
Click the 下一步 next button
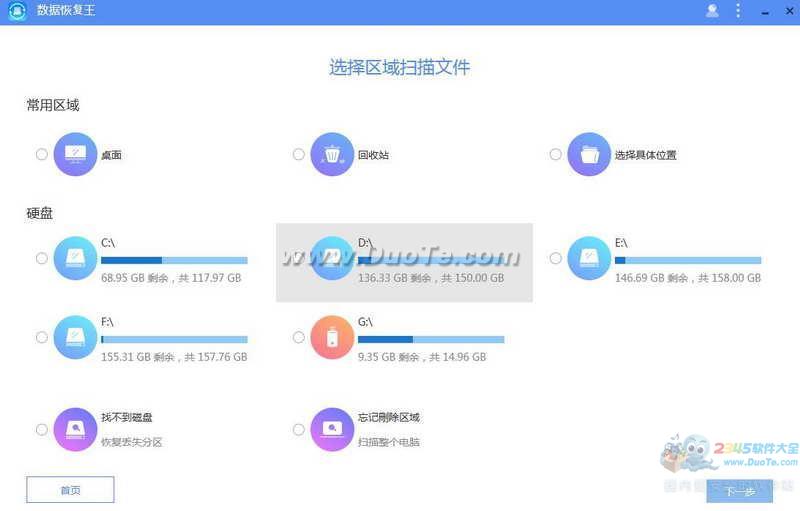pos(740,491)
